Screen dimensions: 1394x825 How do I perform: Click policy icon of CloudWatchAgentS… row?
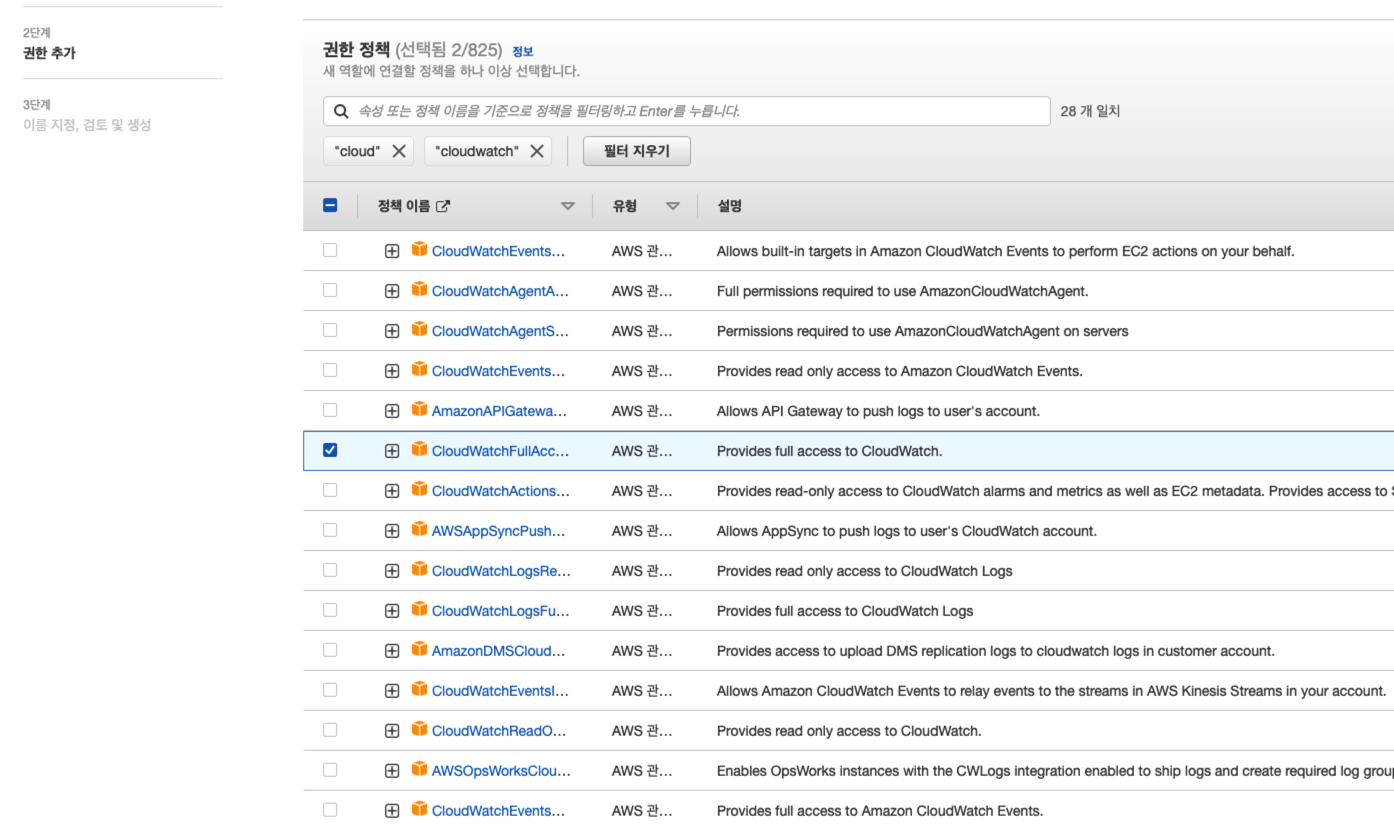tap(420, 330)
